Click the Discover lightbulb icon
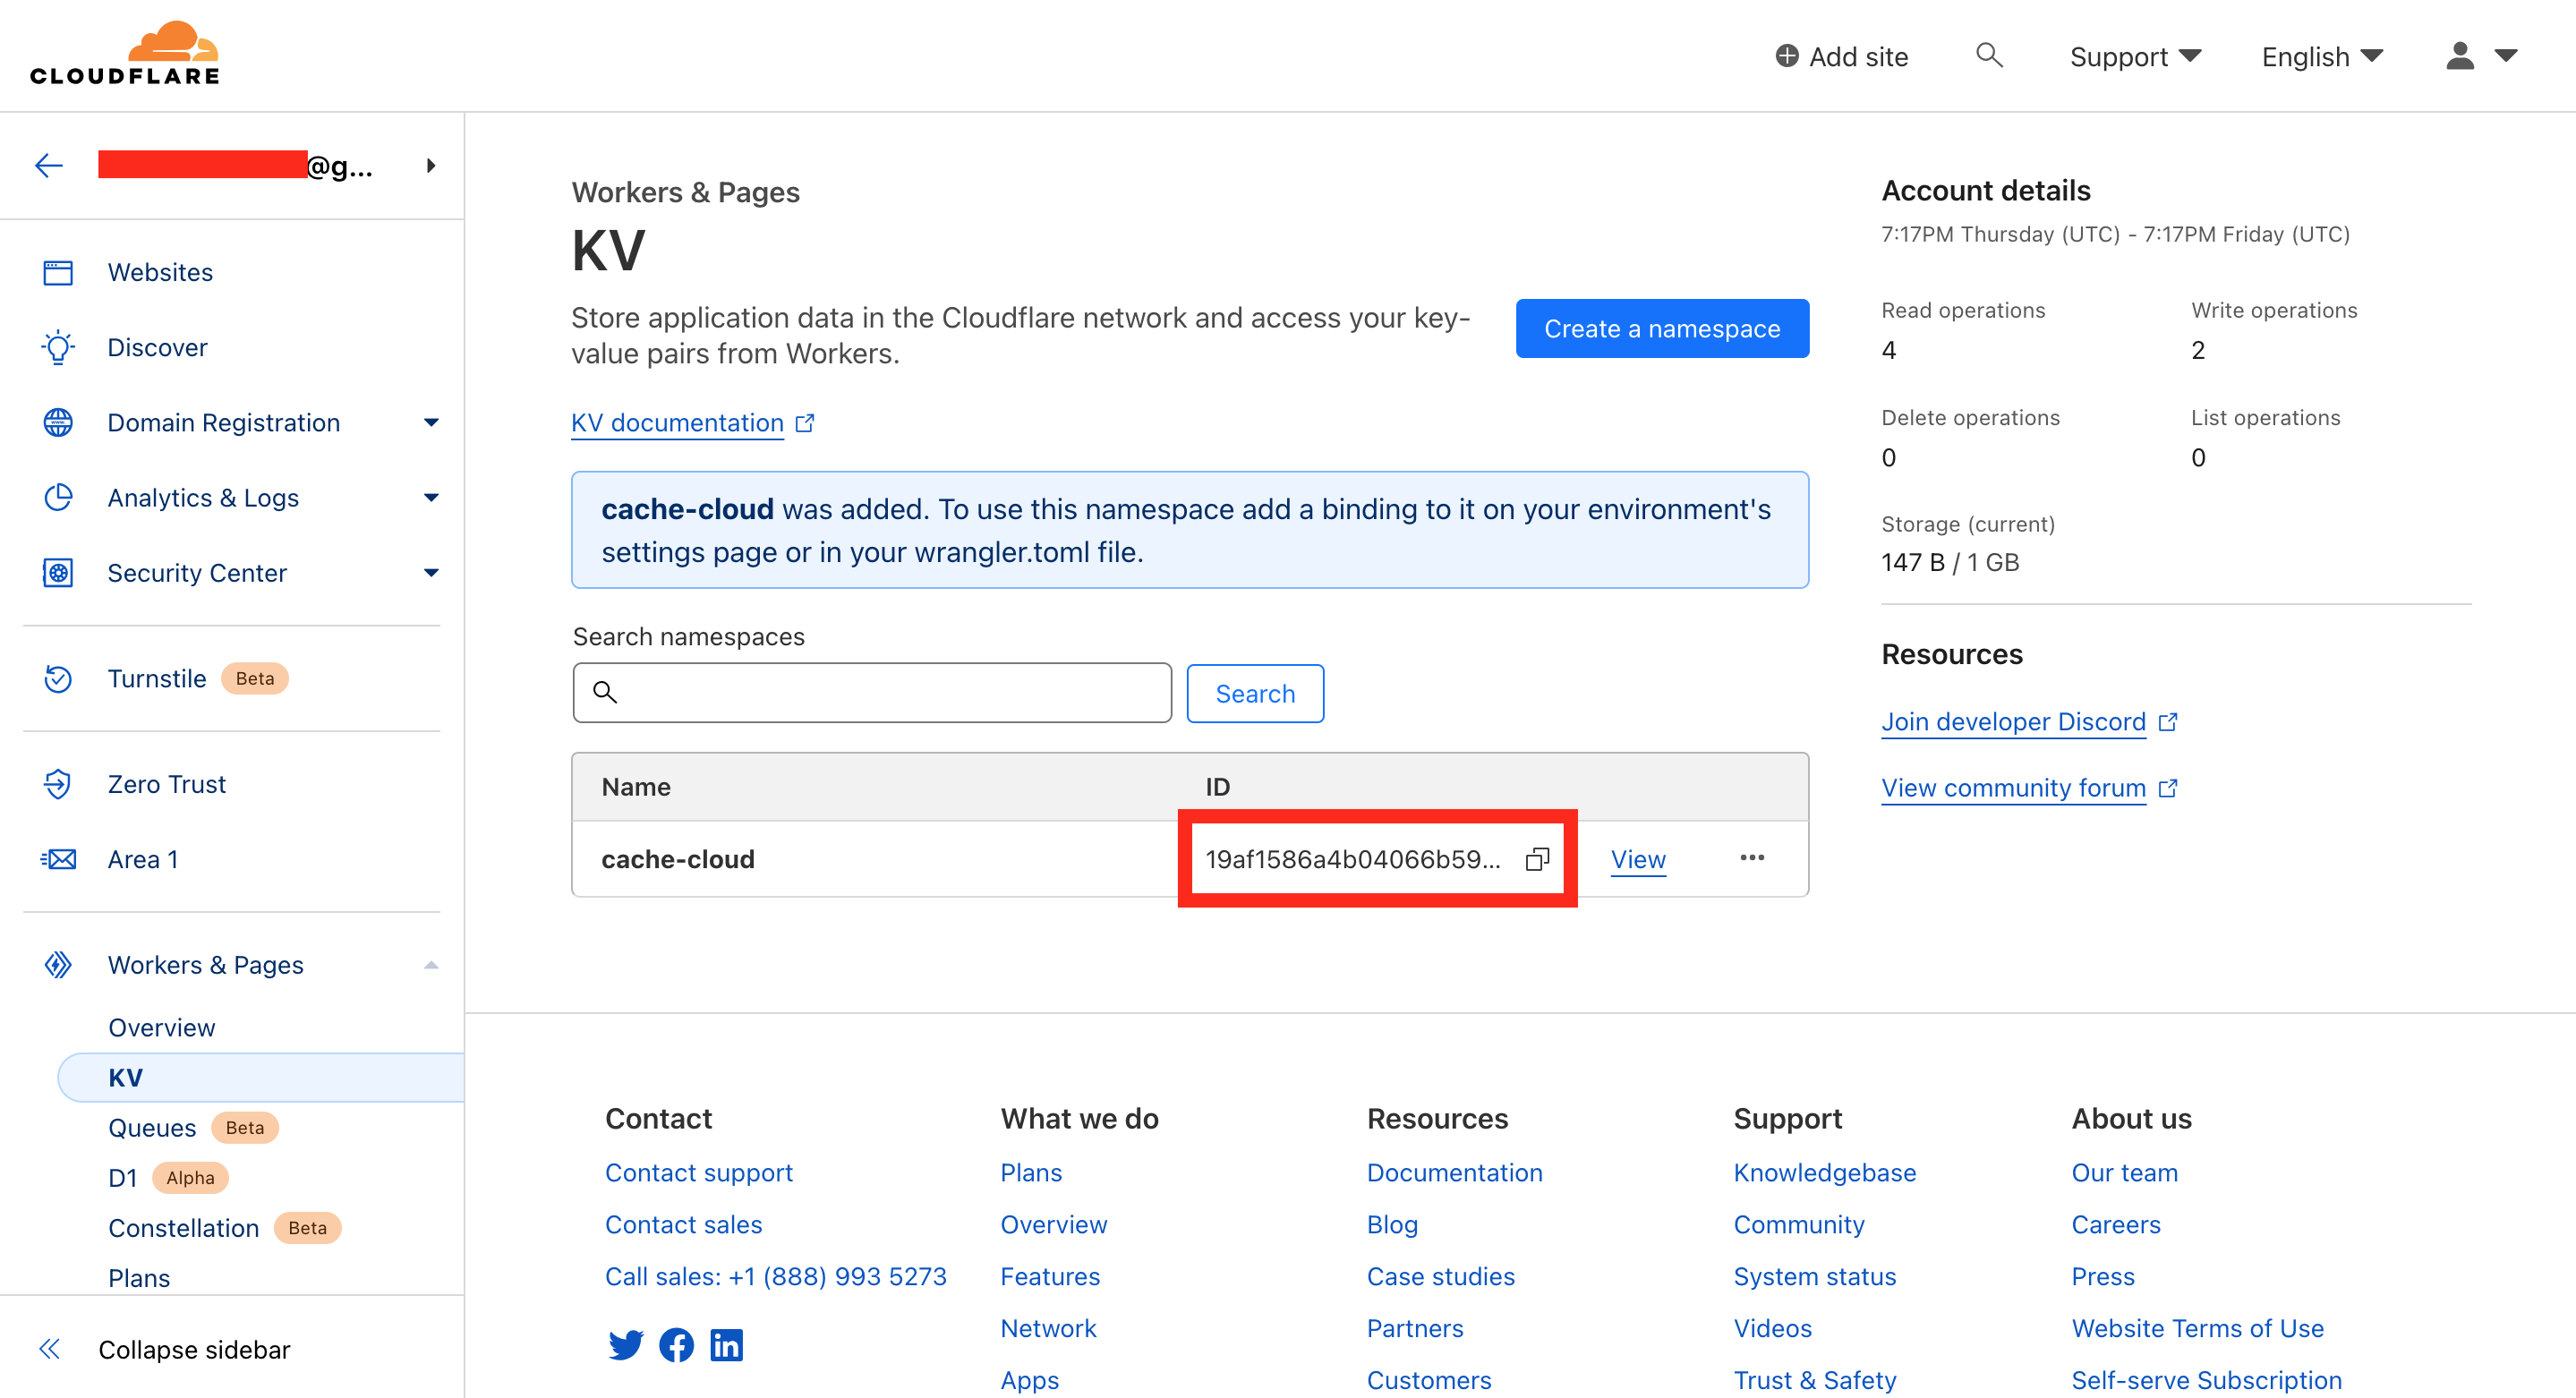This screenshot has width=2576, height=1398. pyautogui.click(x=58, y=347)
